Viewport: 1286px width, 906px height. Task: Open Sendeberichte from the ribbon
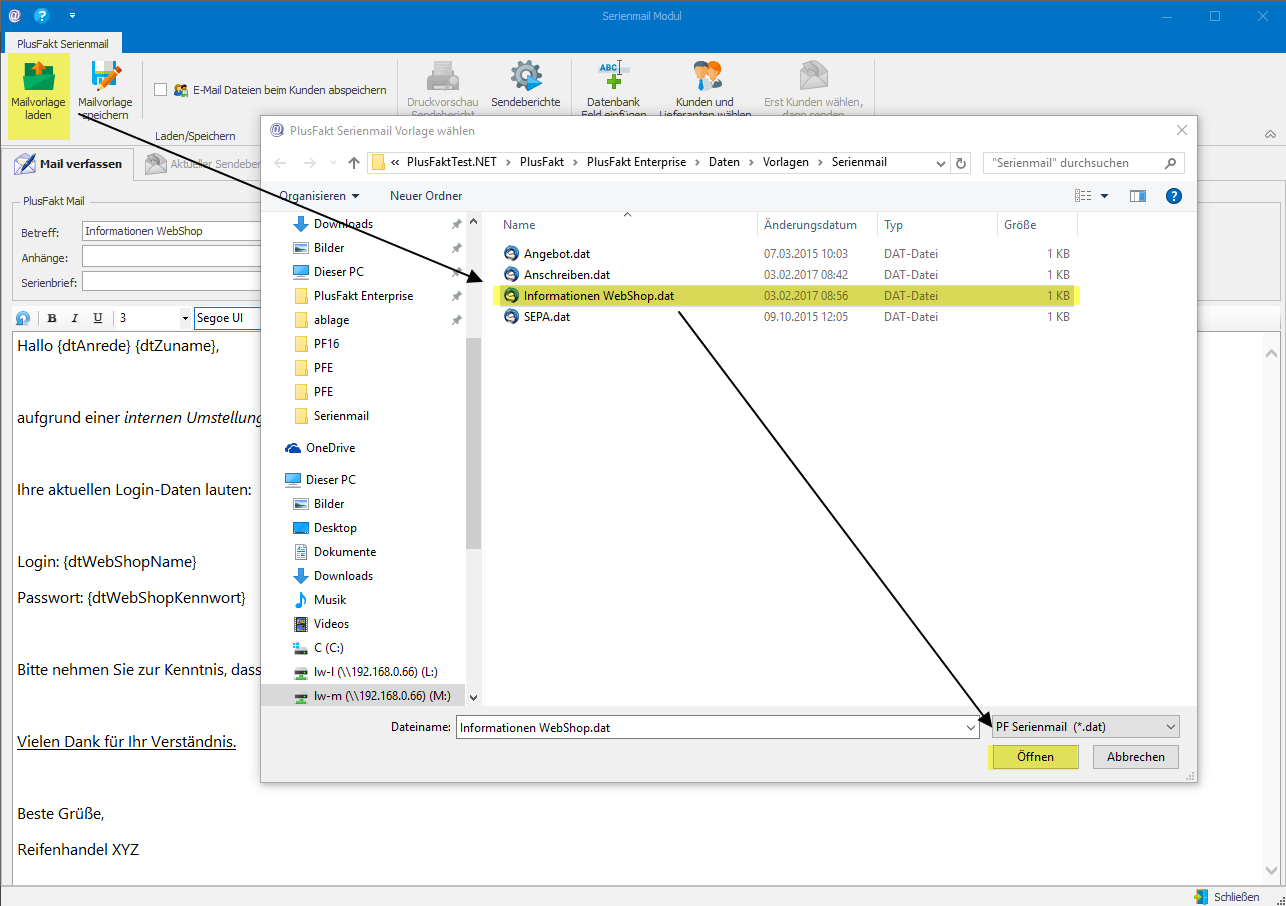click(x=526, y=85)
